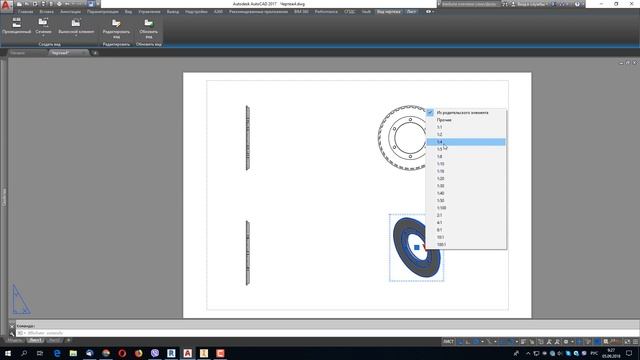
Task: Add a new layout with plus button
Action: 68,340
